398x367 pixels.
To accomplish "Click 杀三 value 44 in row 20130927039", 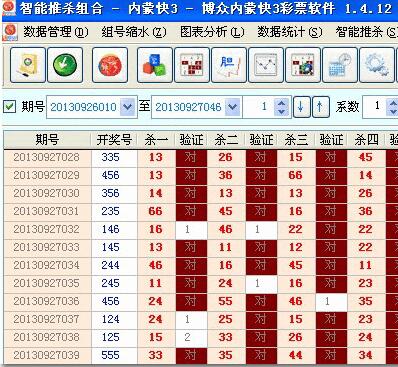I will tap(296, 355).
